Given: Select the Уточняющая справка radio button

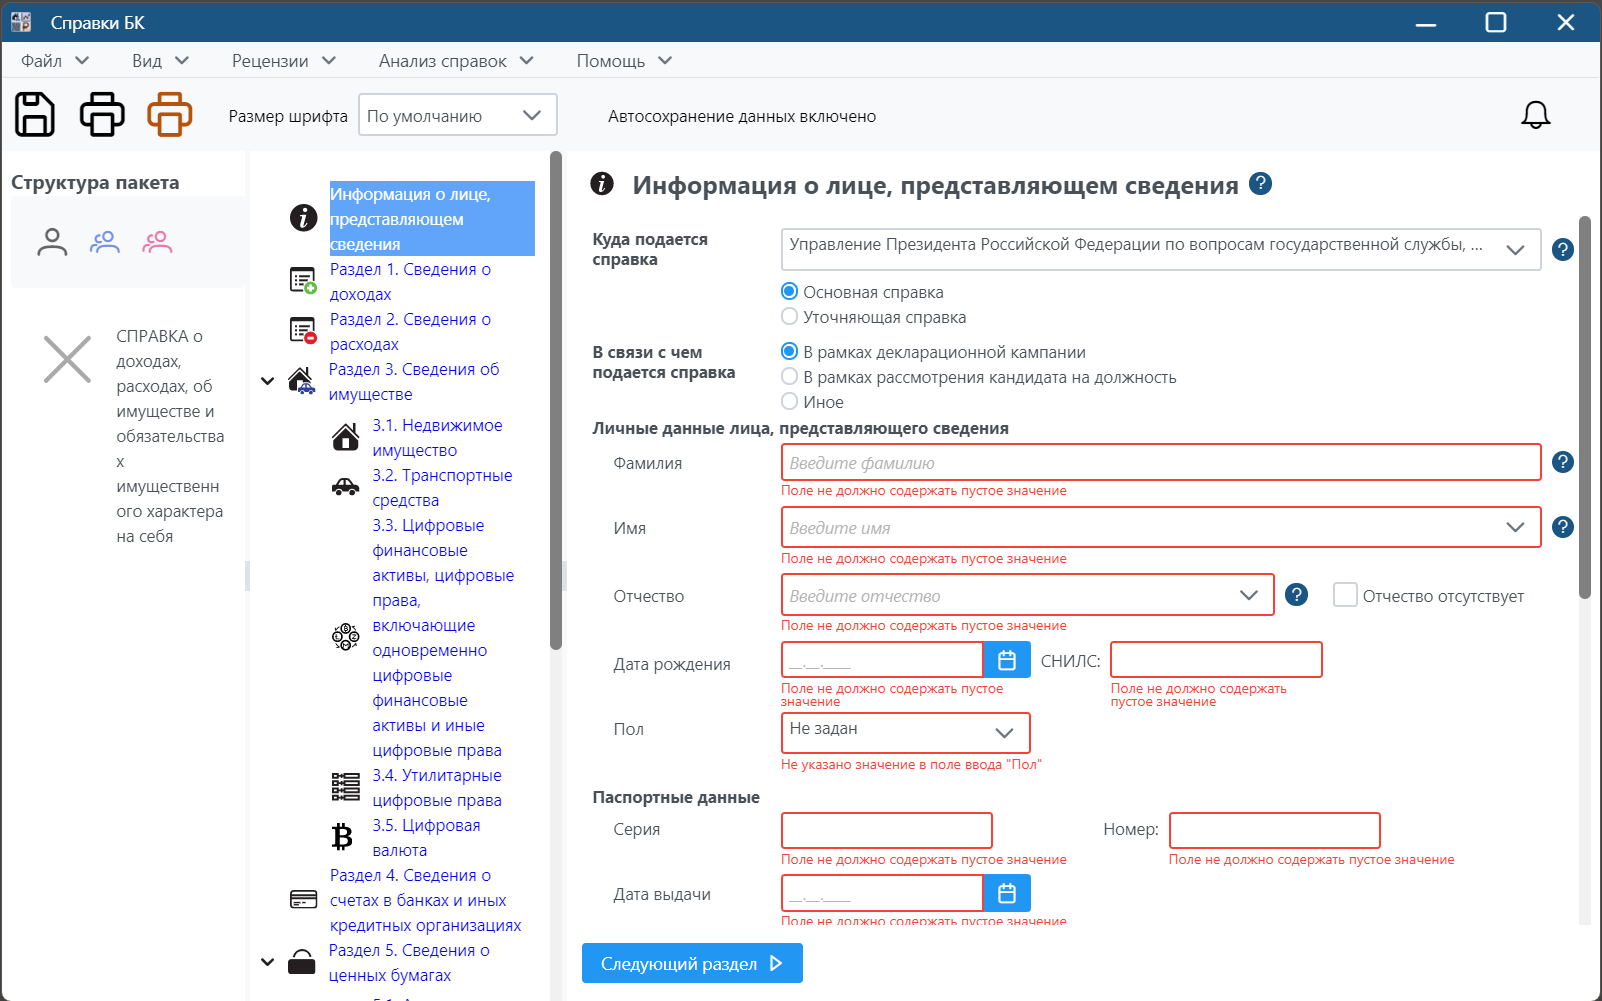Looking at the screenshot, I should point(790,317).
